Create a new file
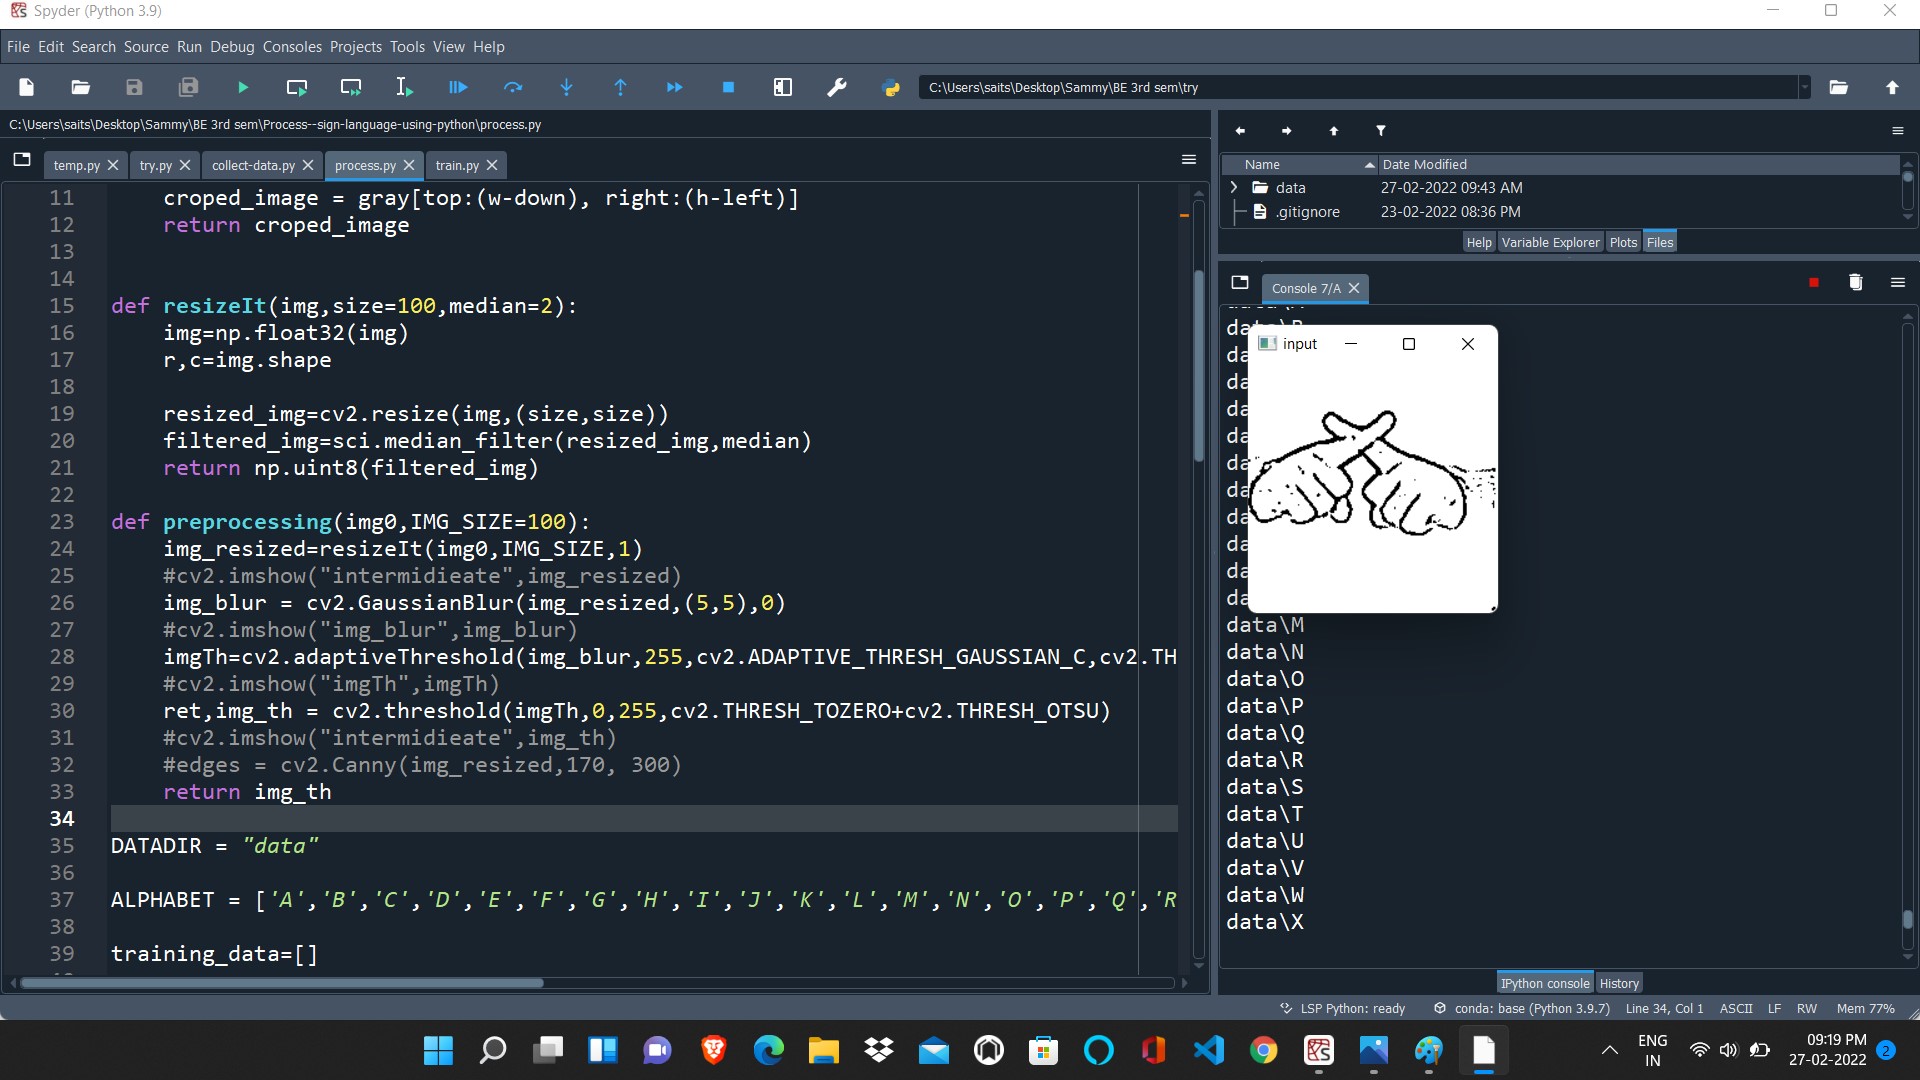The width and height of the screenshot is (1920, 1080). (26, 87)
